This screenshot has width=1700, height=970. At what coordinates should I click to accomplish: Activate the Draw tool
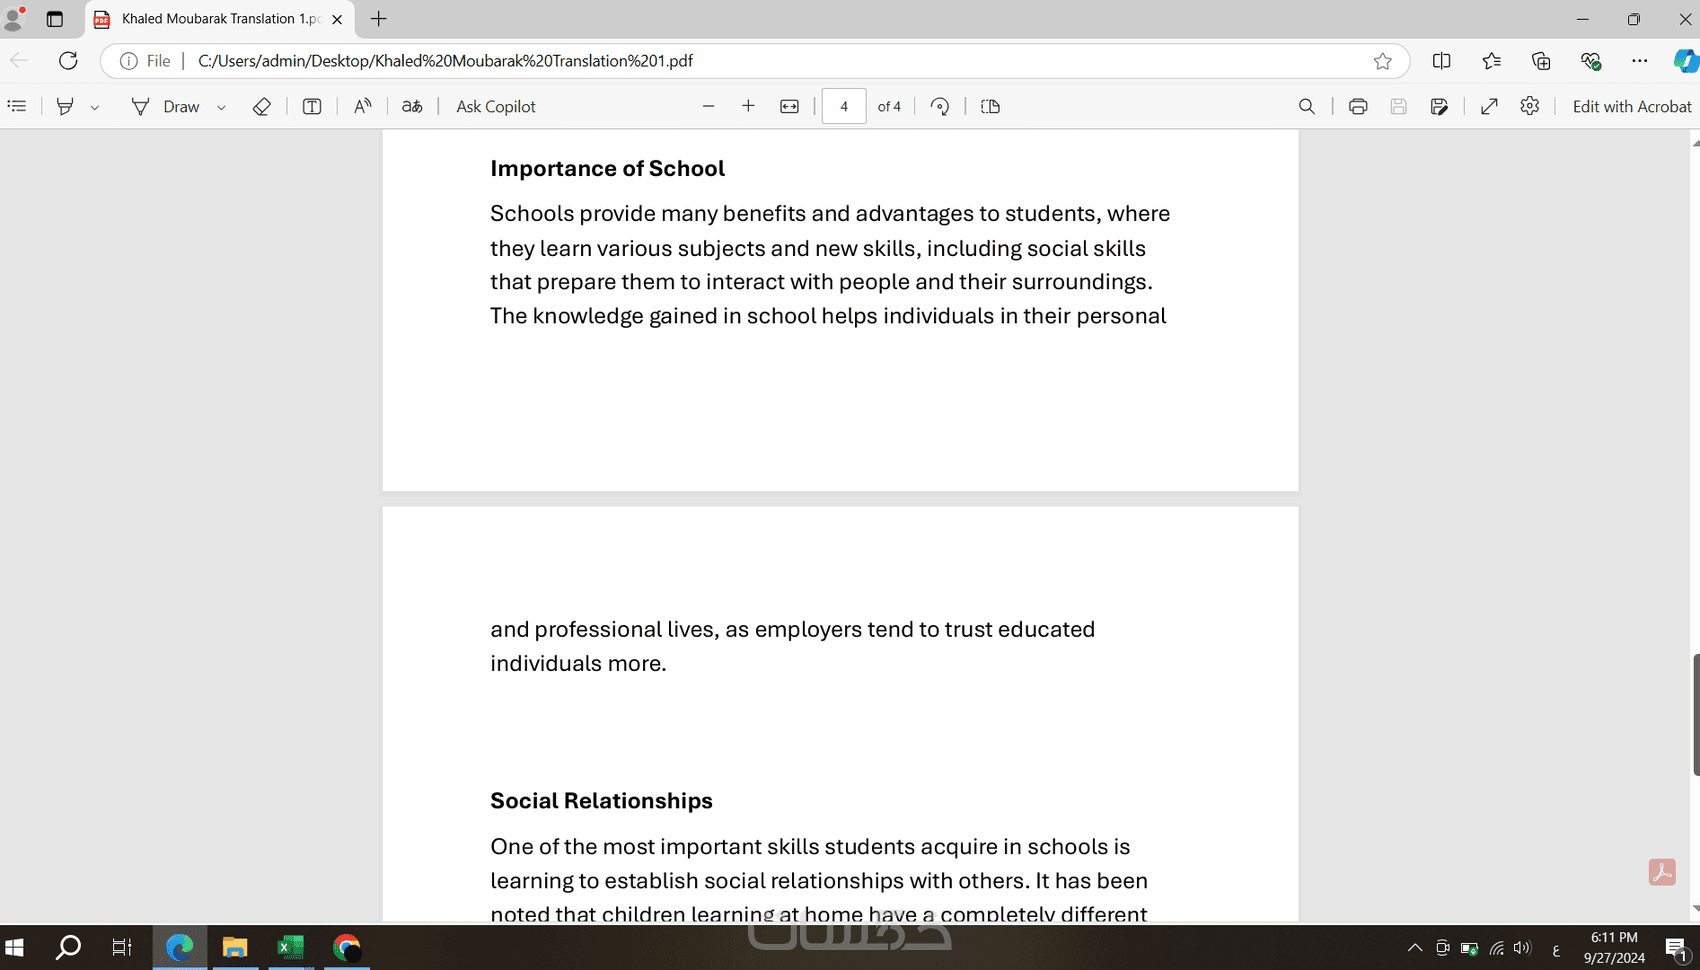165,106
